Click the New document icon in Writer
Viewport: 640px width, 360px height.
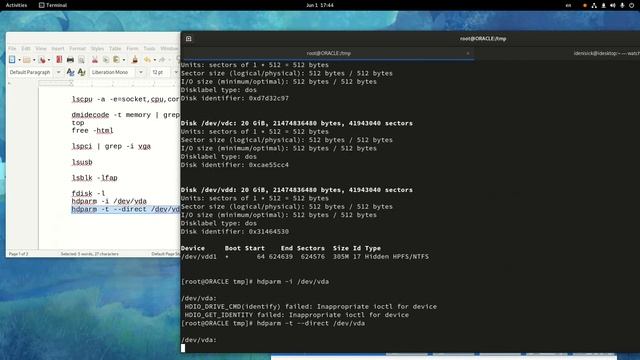(x=12, y=60)
